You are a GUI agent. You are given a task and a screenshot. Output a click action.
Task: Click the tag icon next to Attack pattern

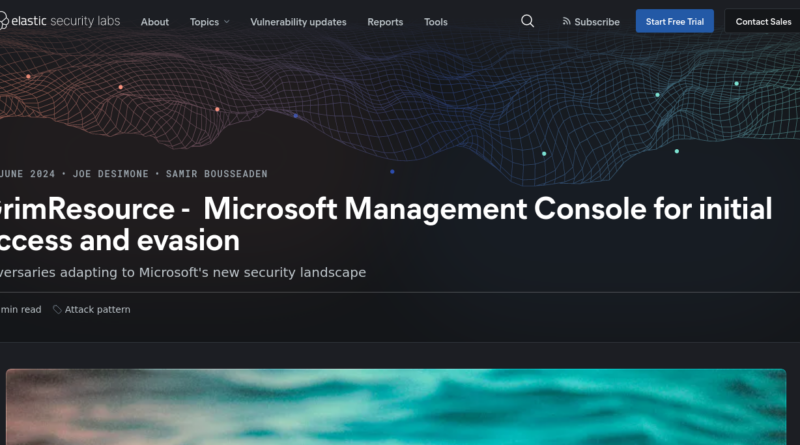click(x=57, y=310)
